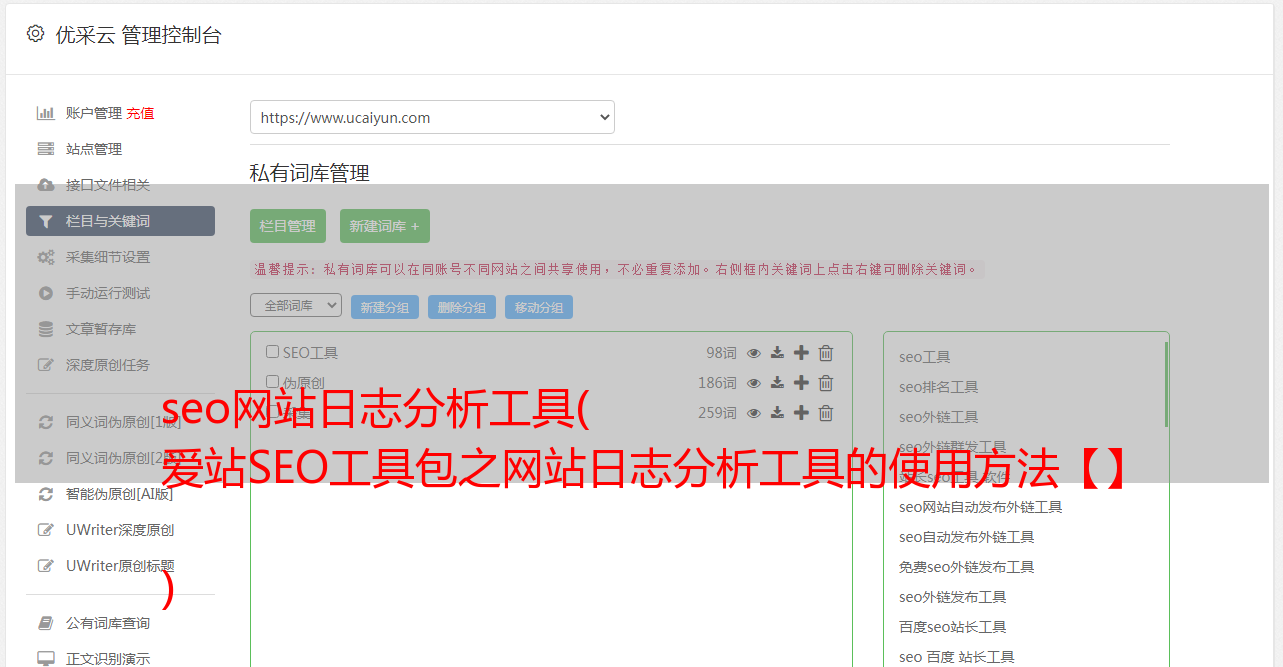Click the play icon for 手动运行测试
Screen dimensions: 1283x667
coord(45,293)
